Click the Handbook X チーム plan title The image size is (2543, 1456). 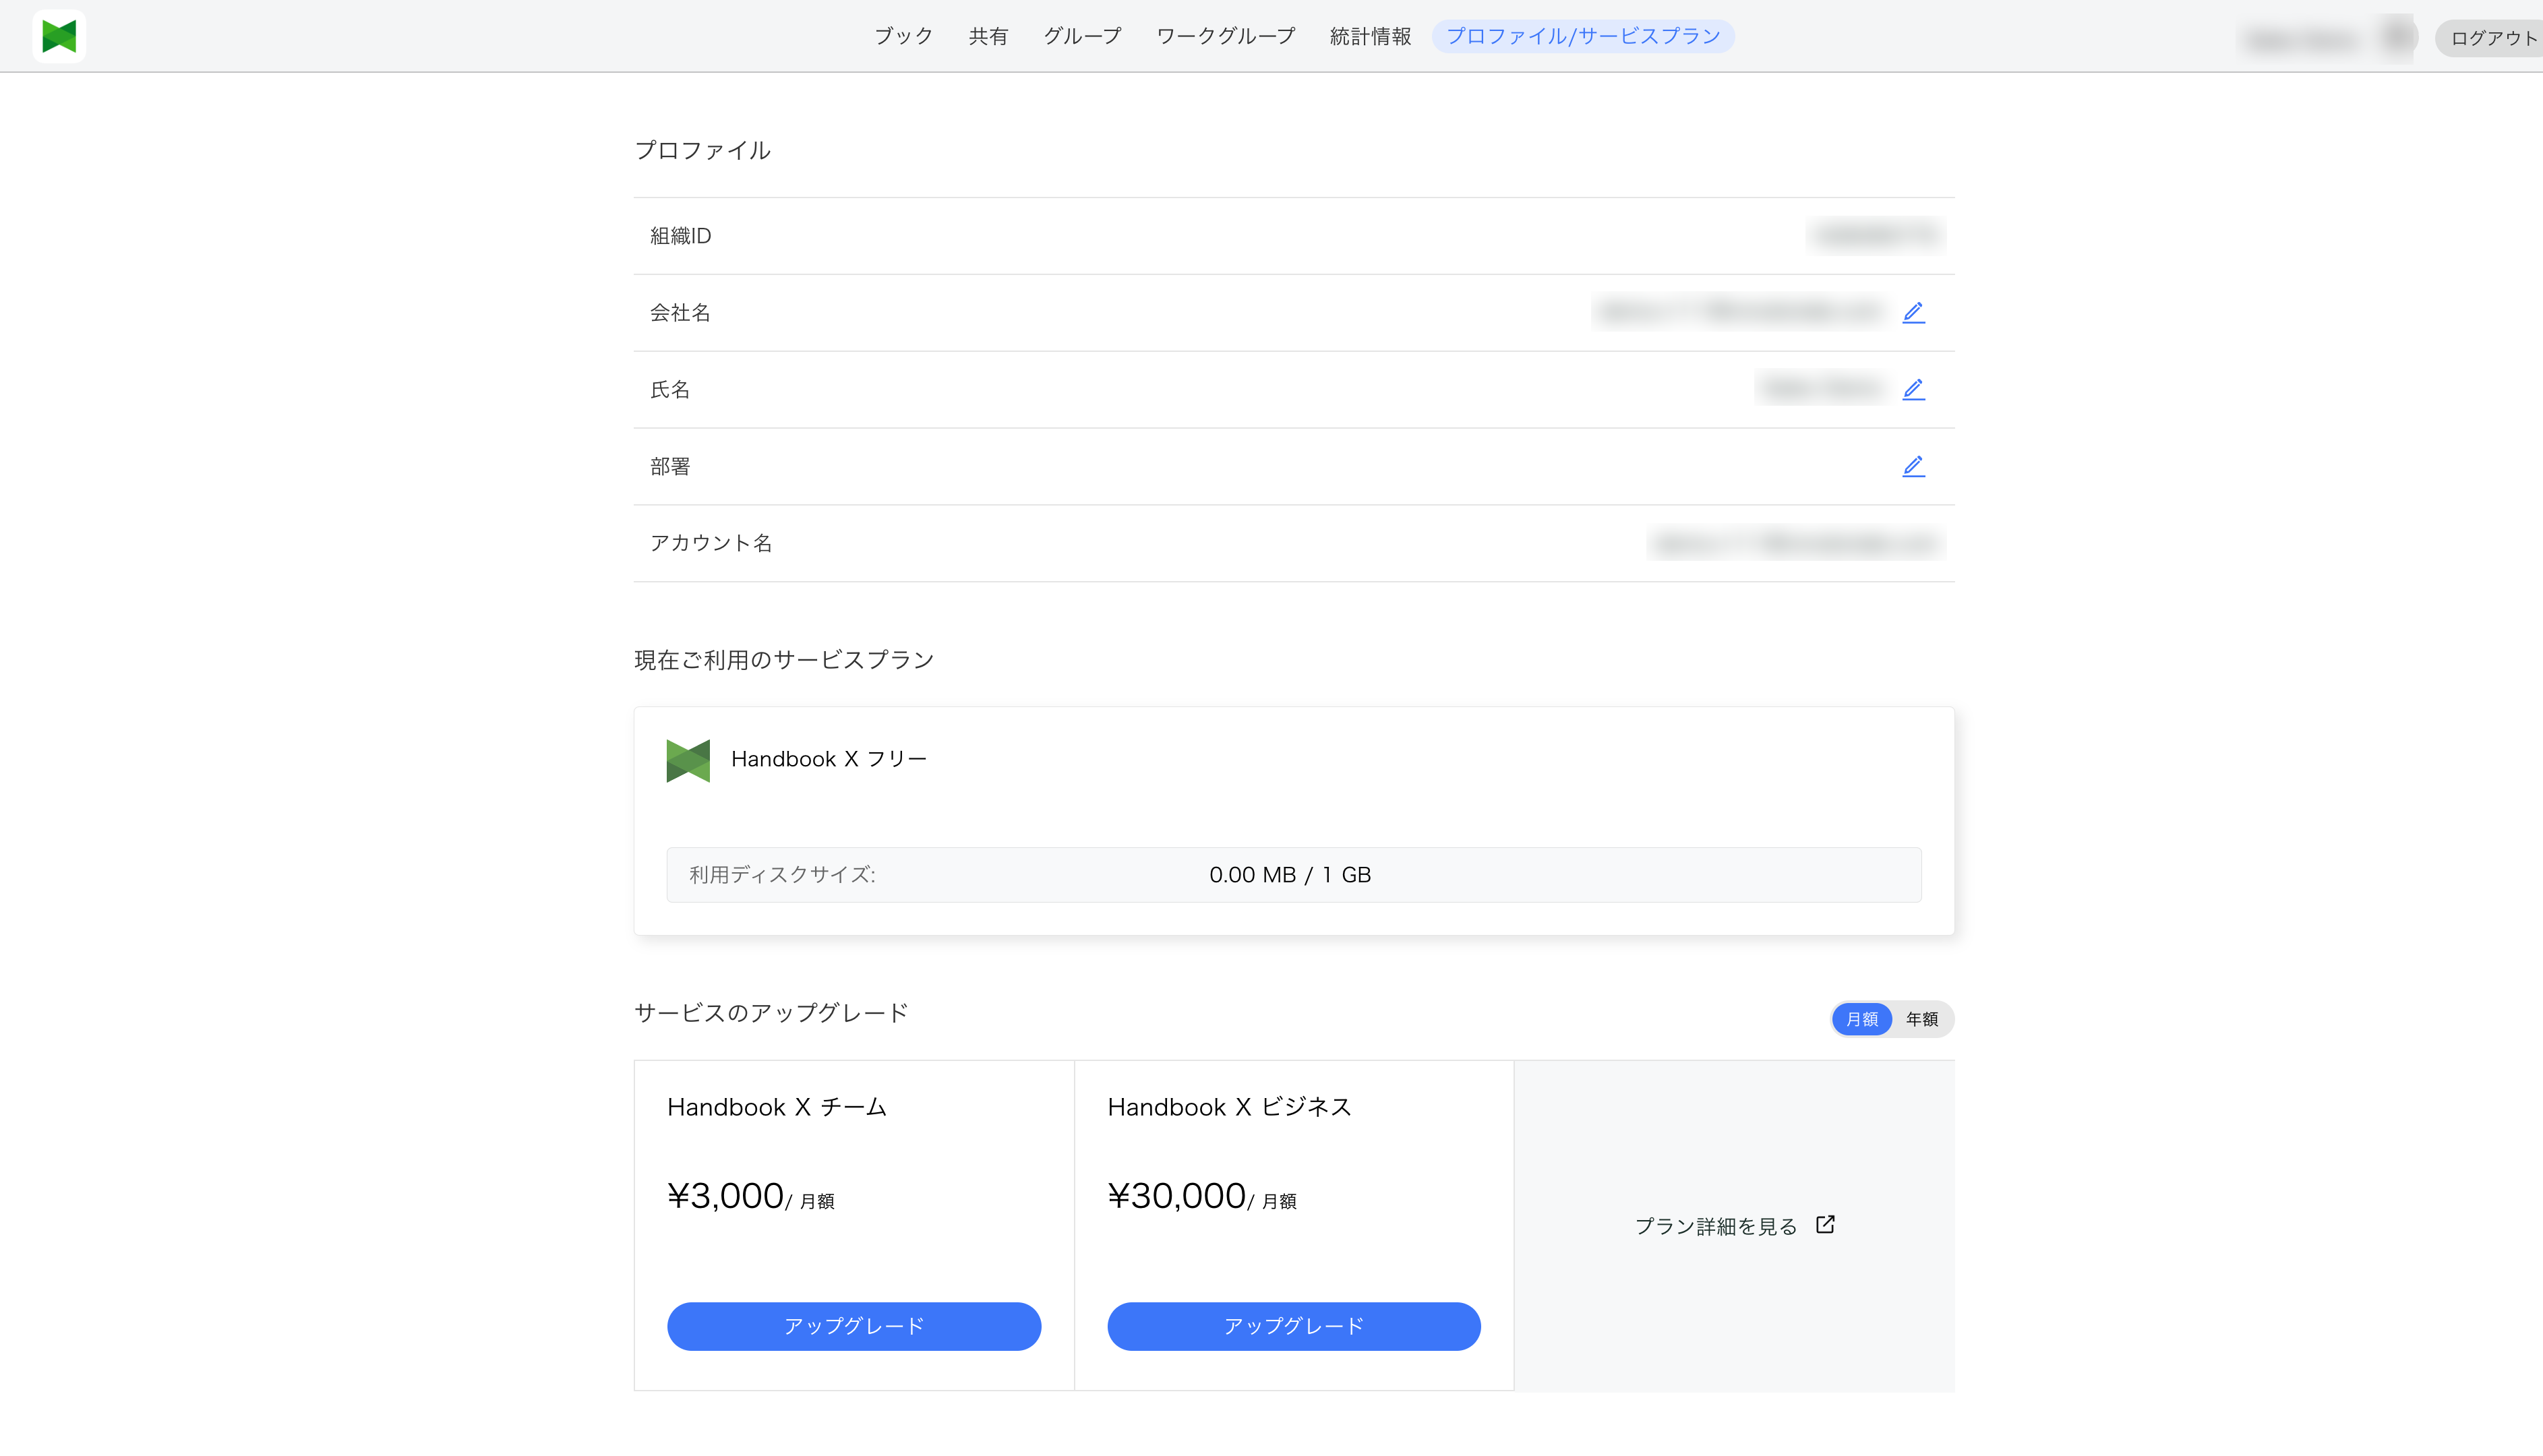tap(777, 1107)
